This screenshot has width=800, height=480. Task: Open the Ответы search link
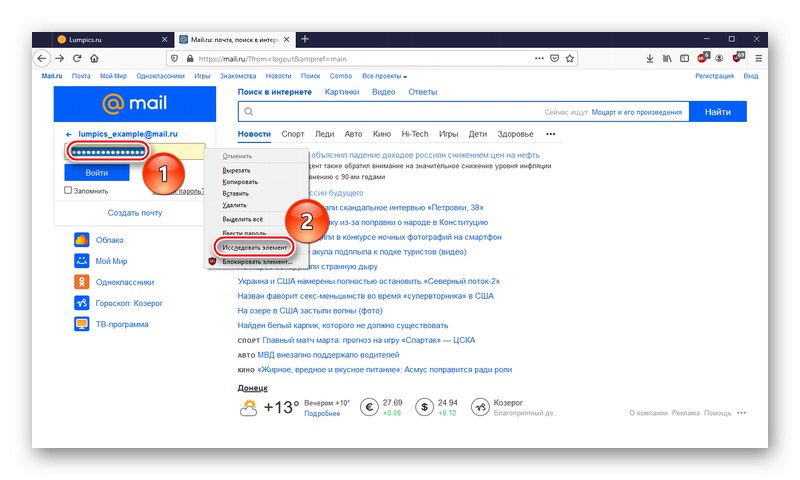pos(422,92)
